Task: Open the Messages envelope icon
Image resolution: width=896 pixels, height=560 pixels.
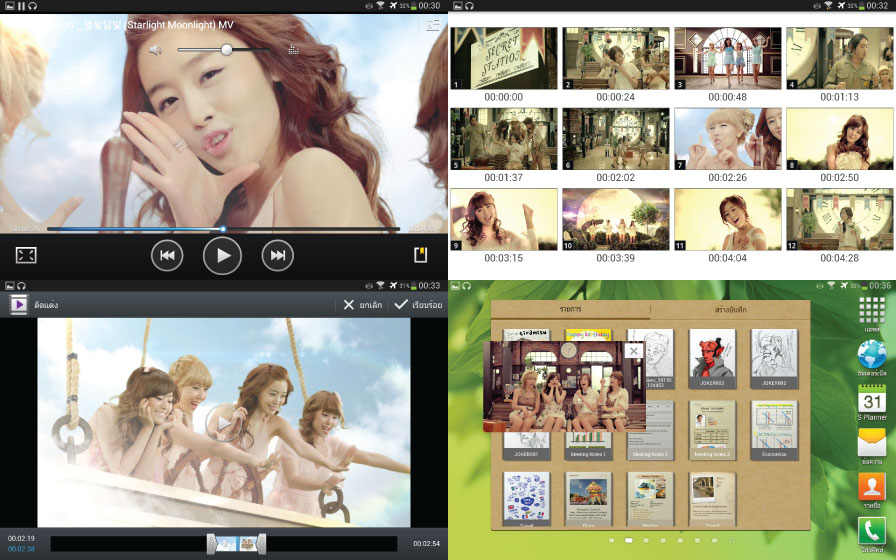Action: pos(872,442)
